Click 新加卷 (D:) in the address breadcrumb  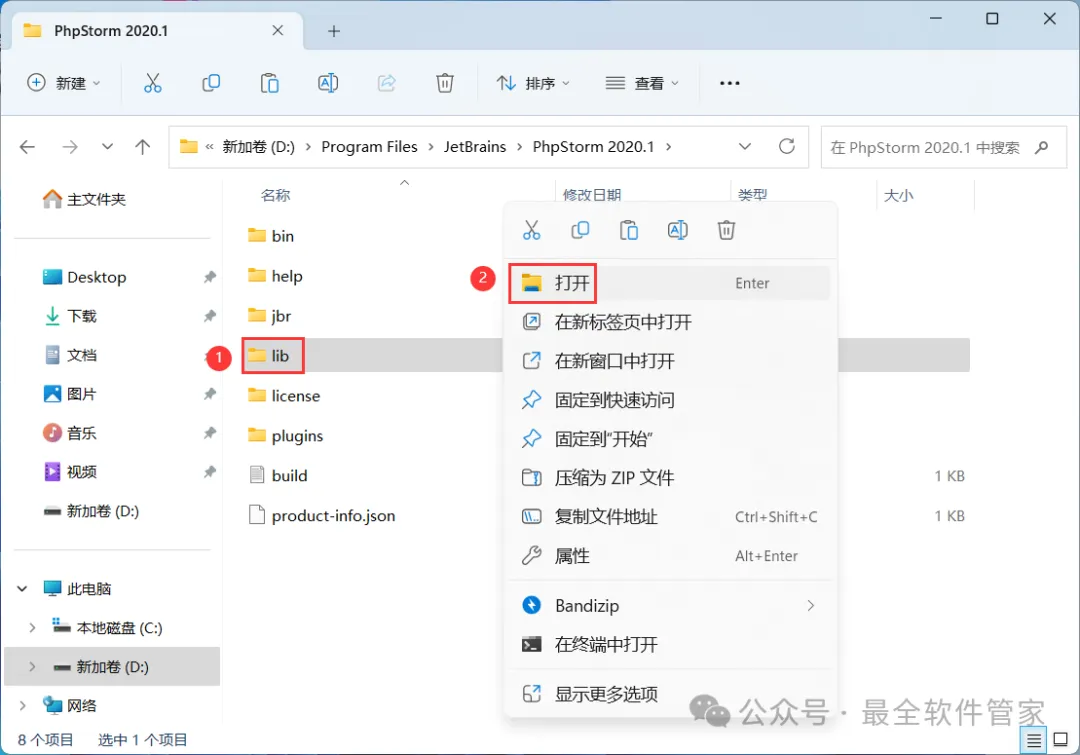coord(258,147)
